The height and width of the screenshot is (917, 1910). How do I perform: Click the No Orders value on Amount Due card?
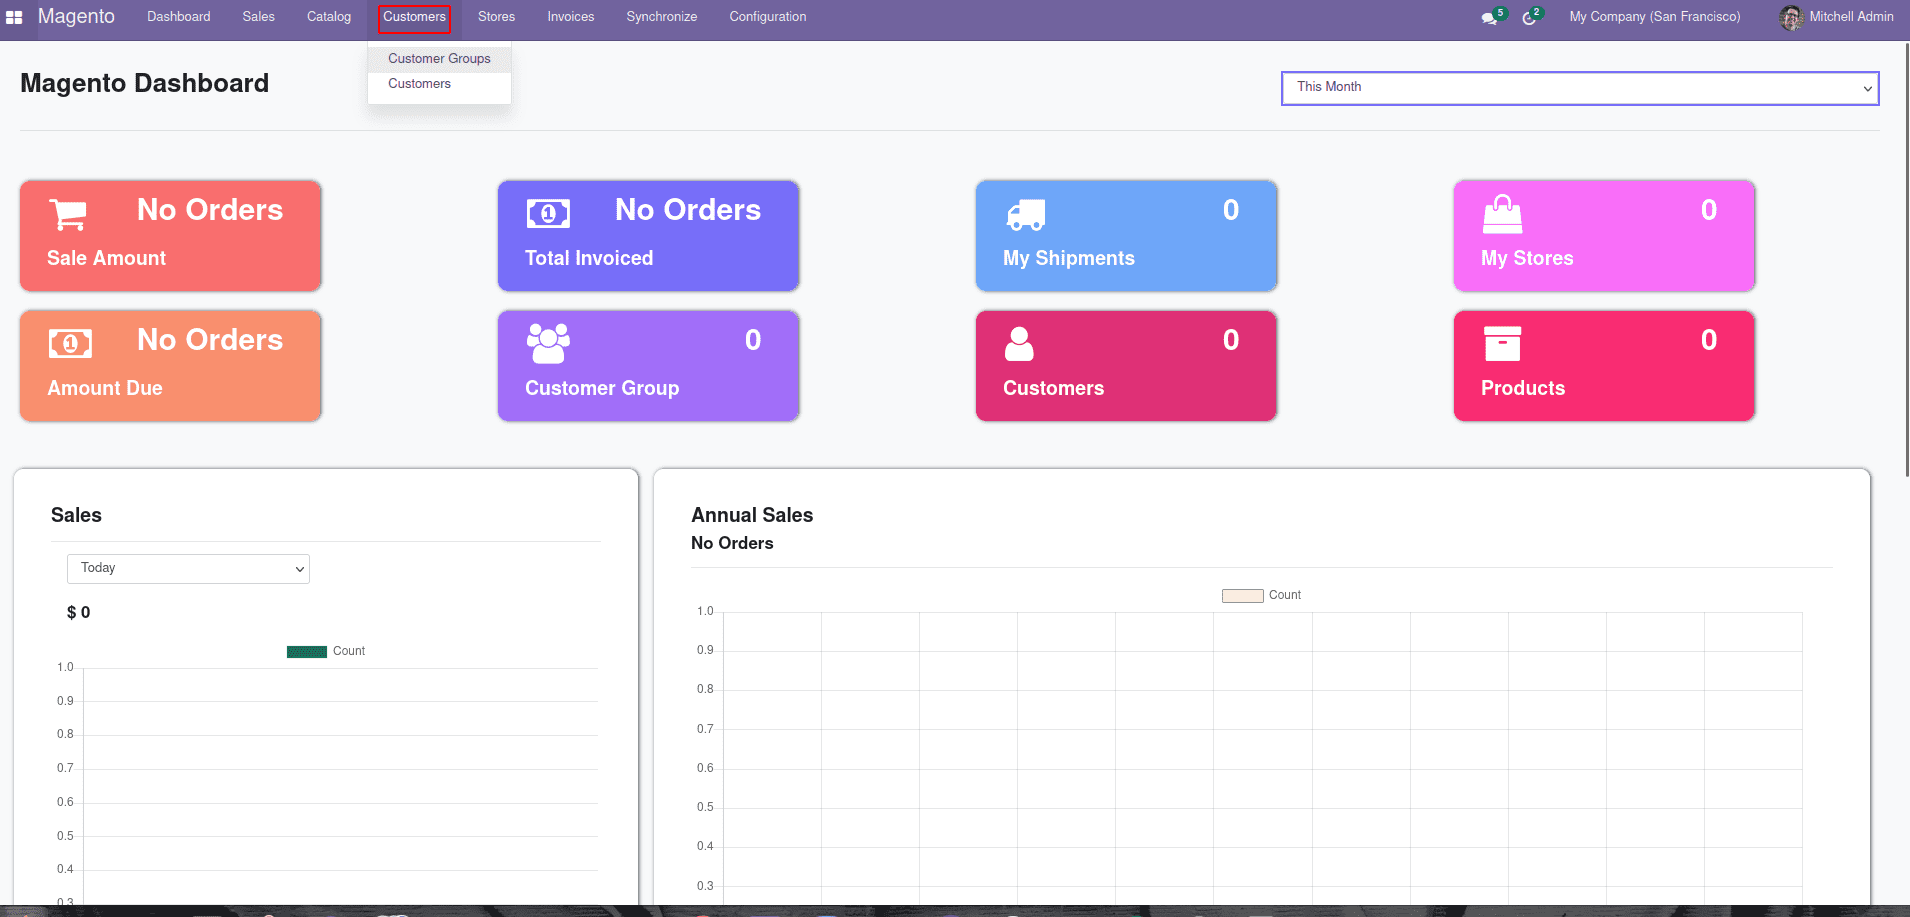click(x=210, y=340)
